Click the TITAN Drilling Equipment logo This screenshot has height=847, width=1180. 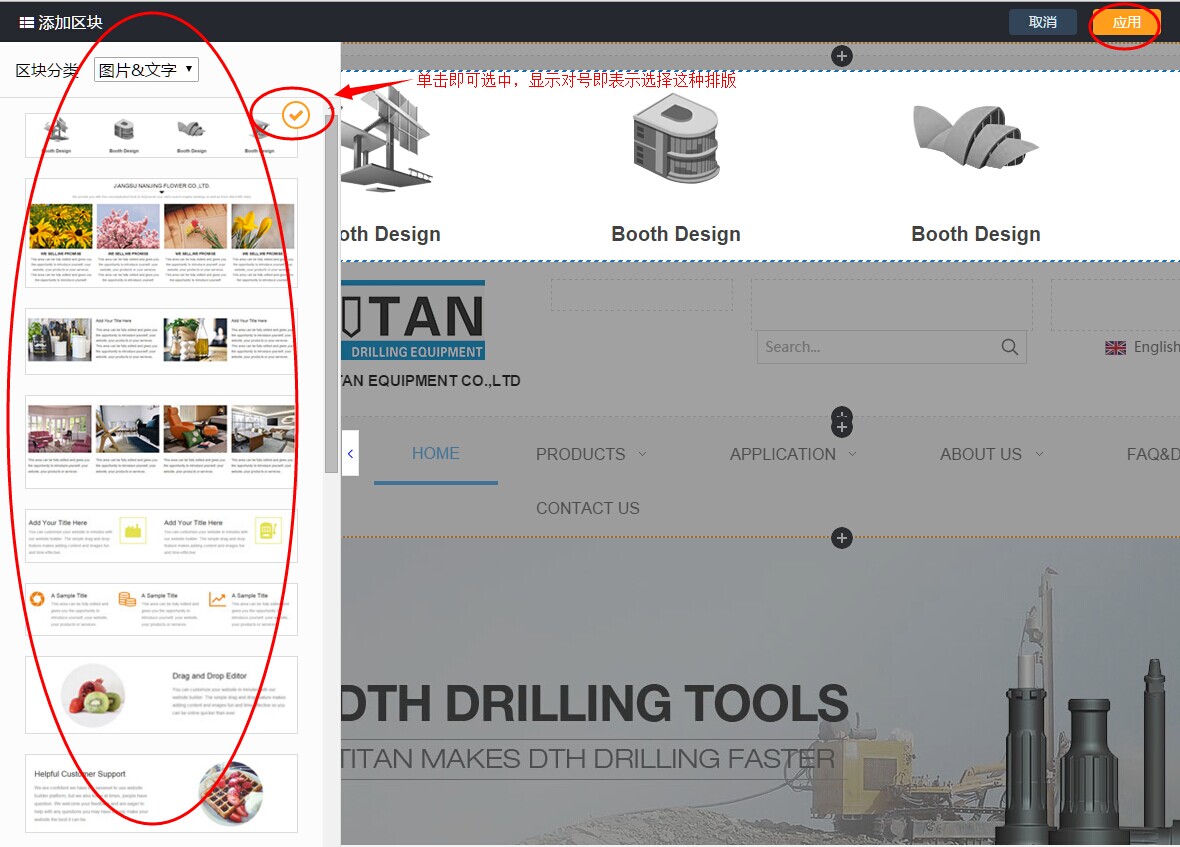413,323
